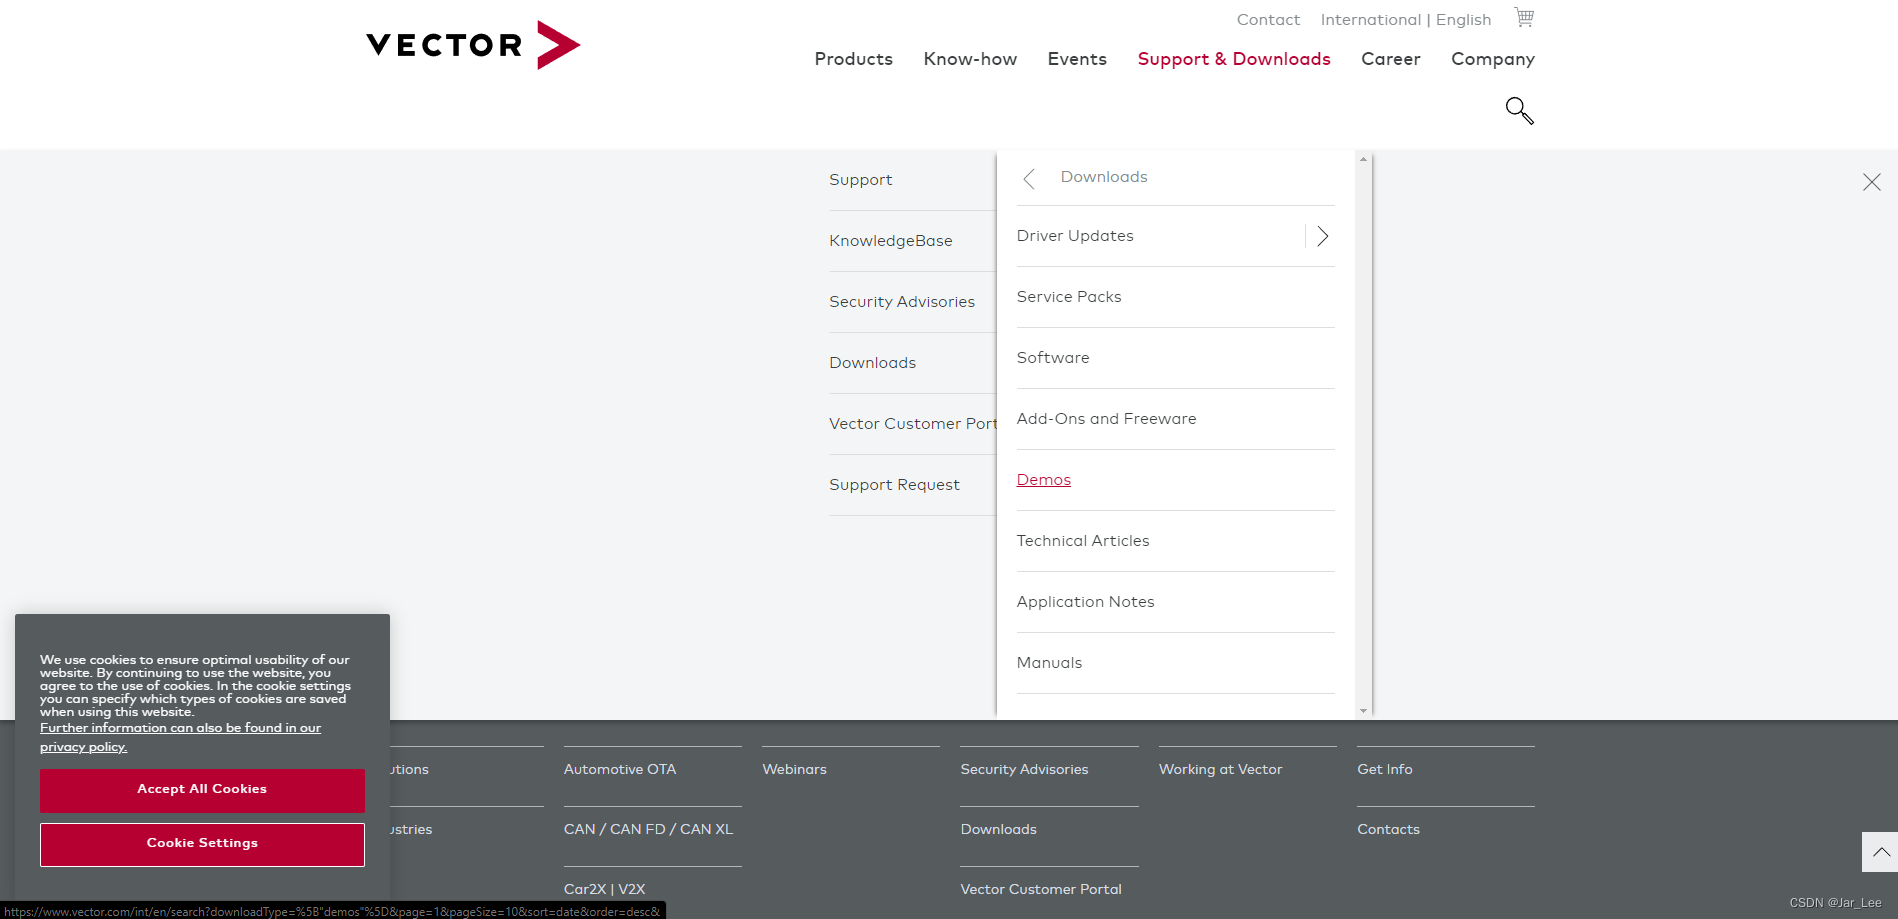1898x919 pixels.
Task: Open the Events menu
Action: pyautogui.click(x=1077, y=59)
